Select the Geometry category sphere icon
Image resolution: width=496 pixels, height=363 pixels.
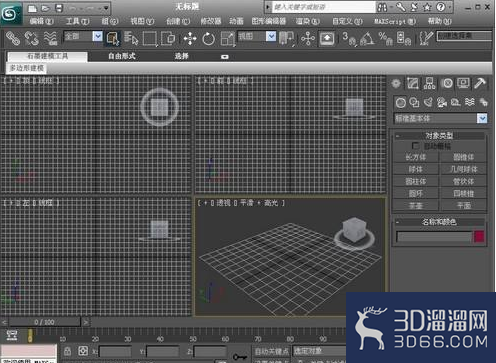401,102
